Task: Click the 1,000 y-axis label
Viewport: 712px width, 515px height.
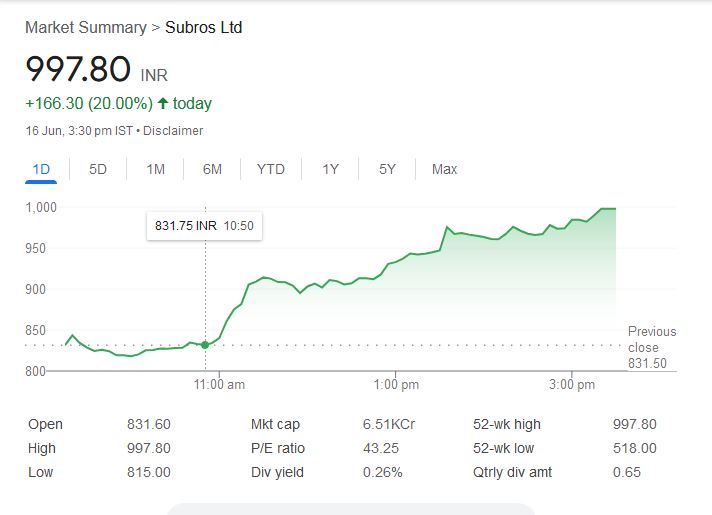Action: pos(41,208)
